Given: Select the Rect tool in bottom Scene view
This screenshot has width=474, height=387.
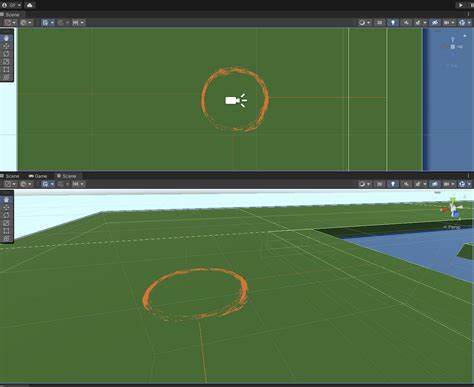Looking at the screenshot, I should pos(7,231).
